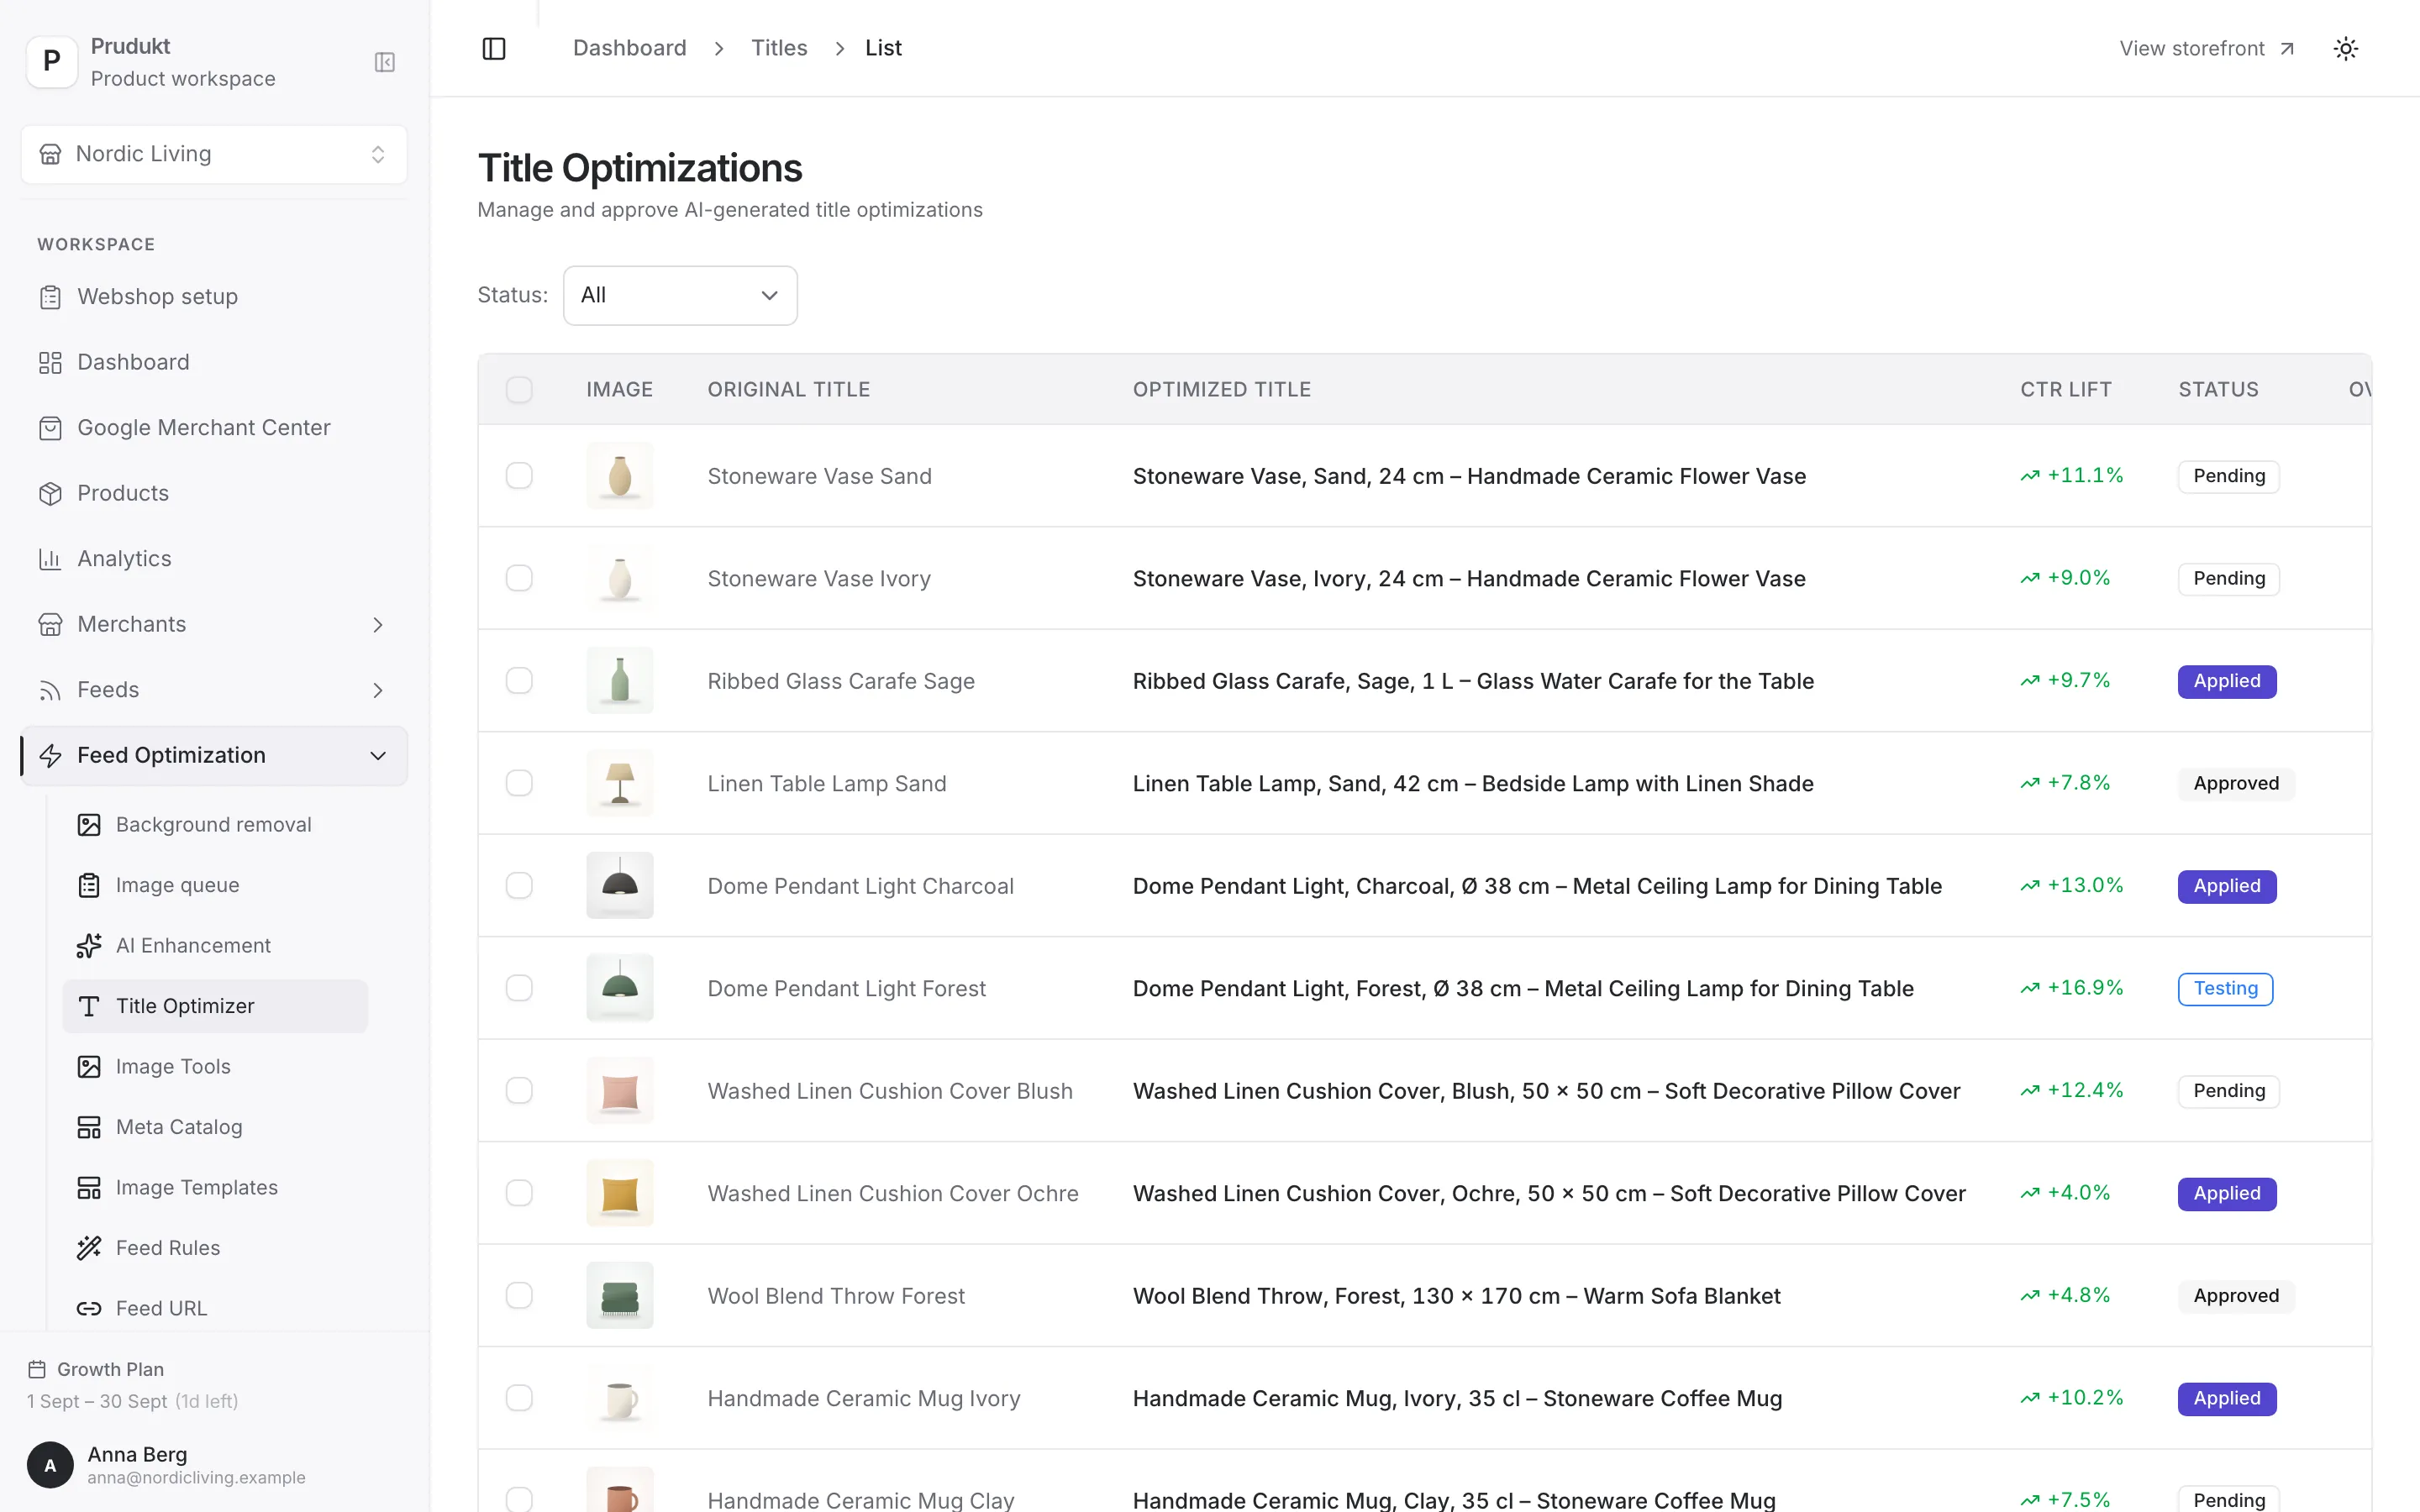Click the '+16.9%' CTR lift value
This screenshot has height=1512, width=2420.
[x=2085, y=988]
